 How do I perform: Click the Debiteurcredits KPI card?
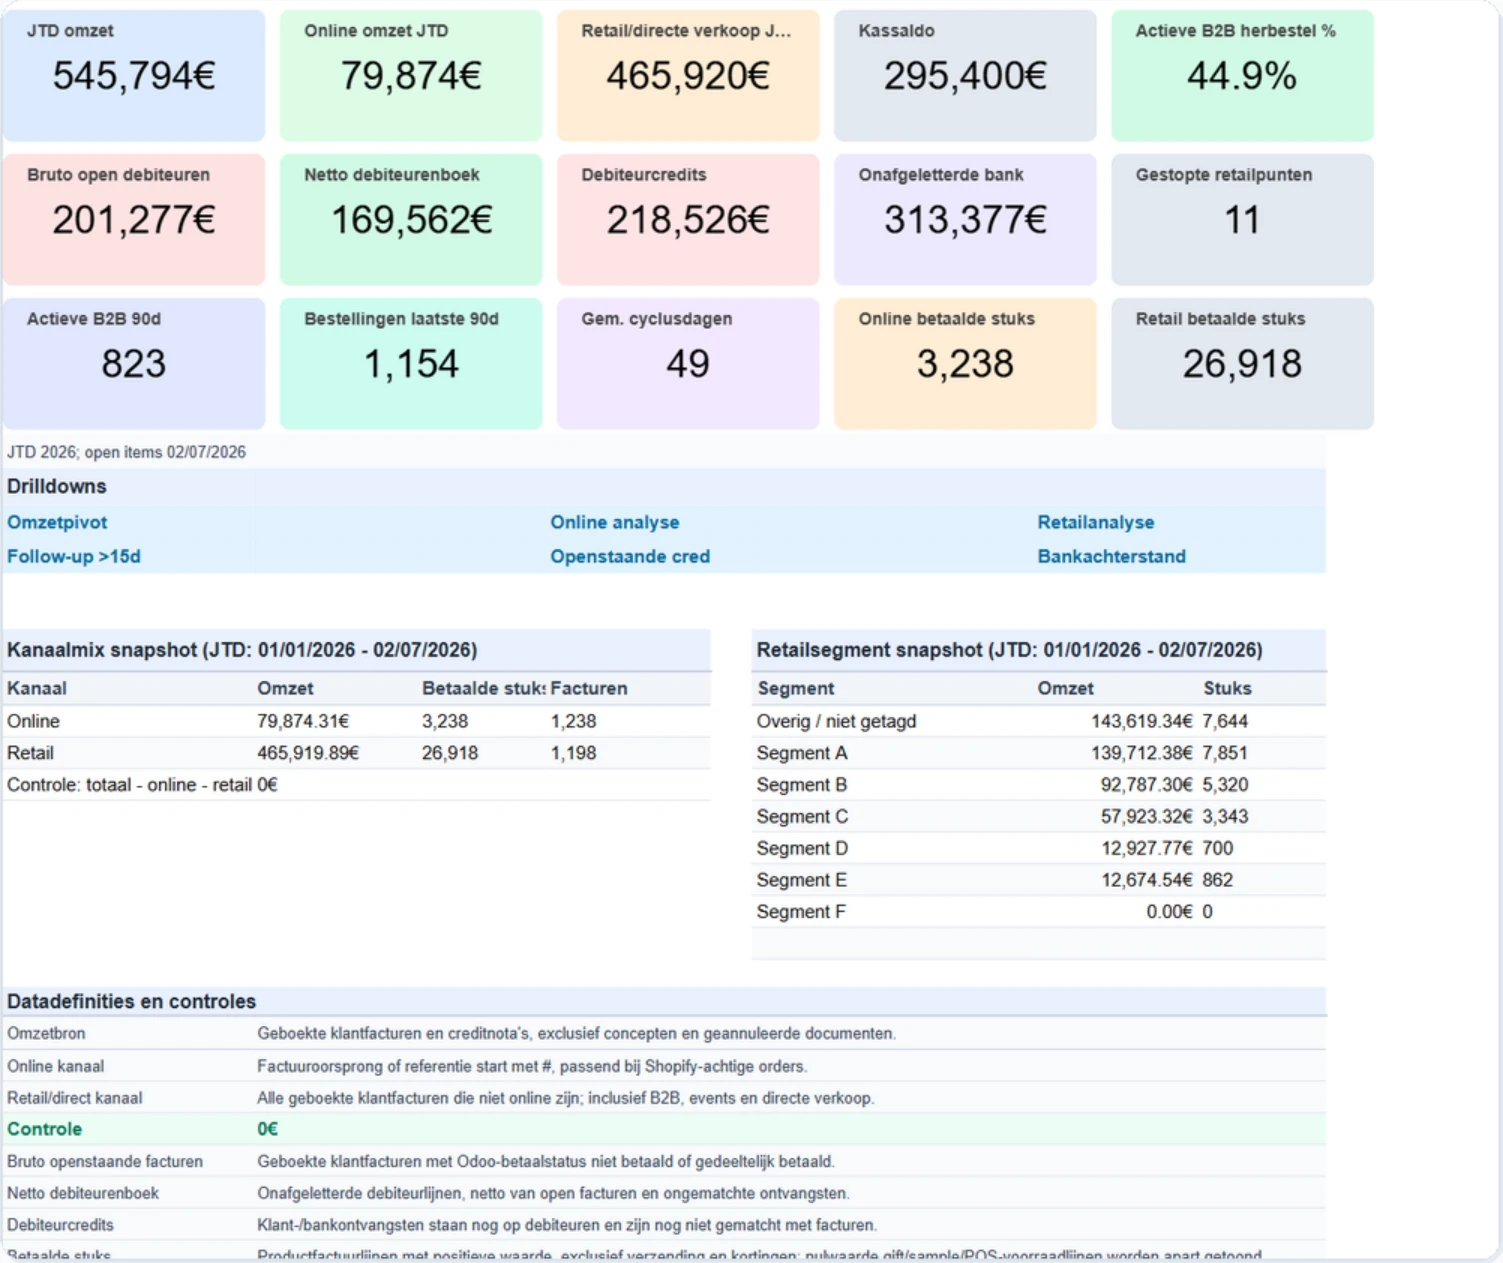click(688, 220)
